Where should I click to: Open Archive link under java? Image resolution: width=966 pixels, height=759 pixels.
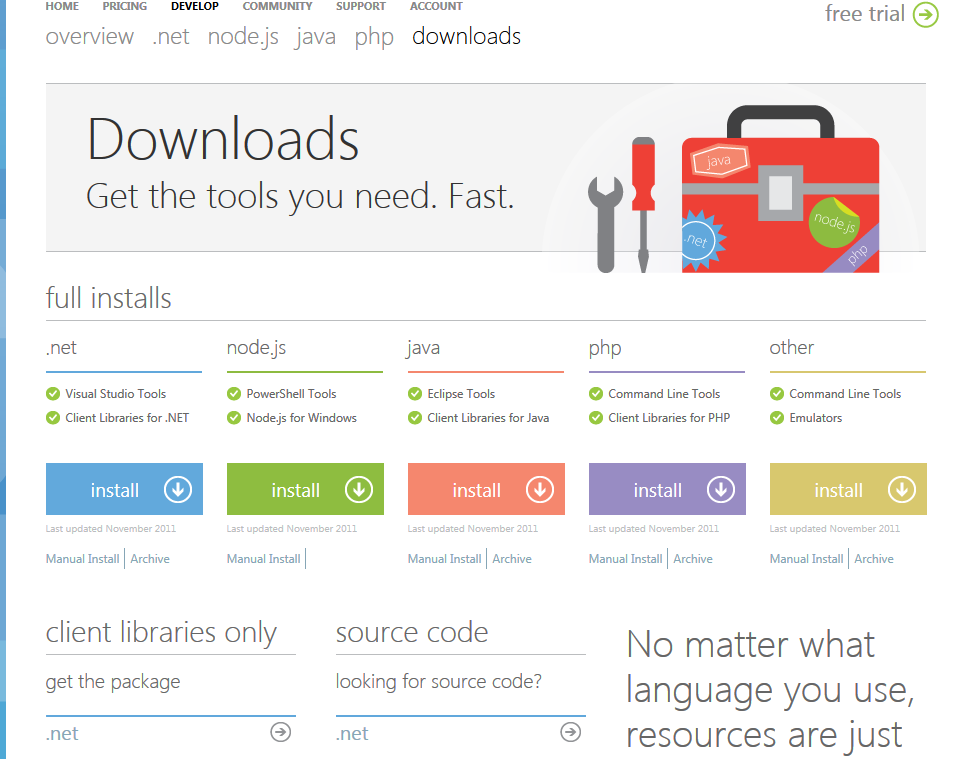(512, 559)
